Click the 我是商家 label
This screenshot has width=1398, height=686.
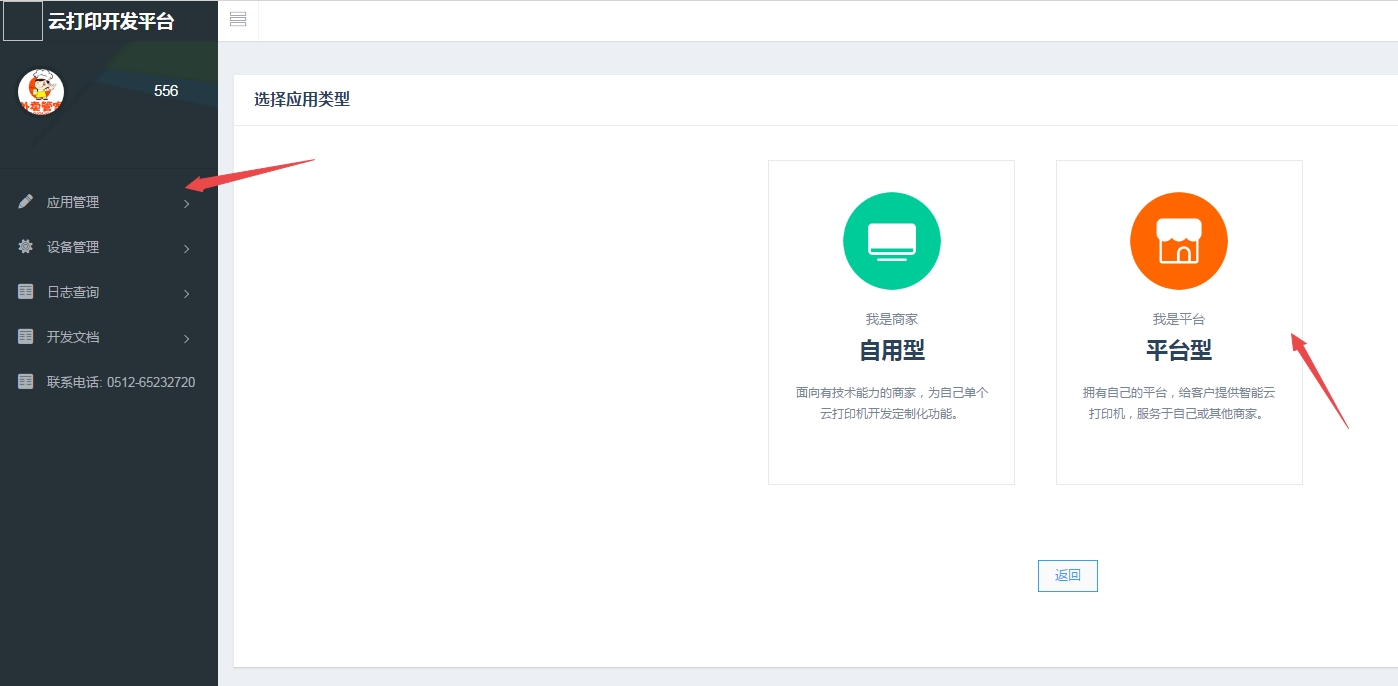[x=892, y=320]
